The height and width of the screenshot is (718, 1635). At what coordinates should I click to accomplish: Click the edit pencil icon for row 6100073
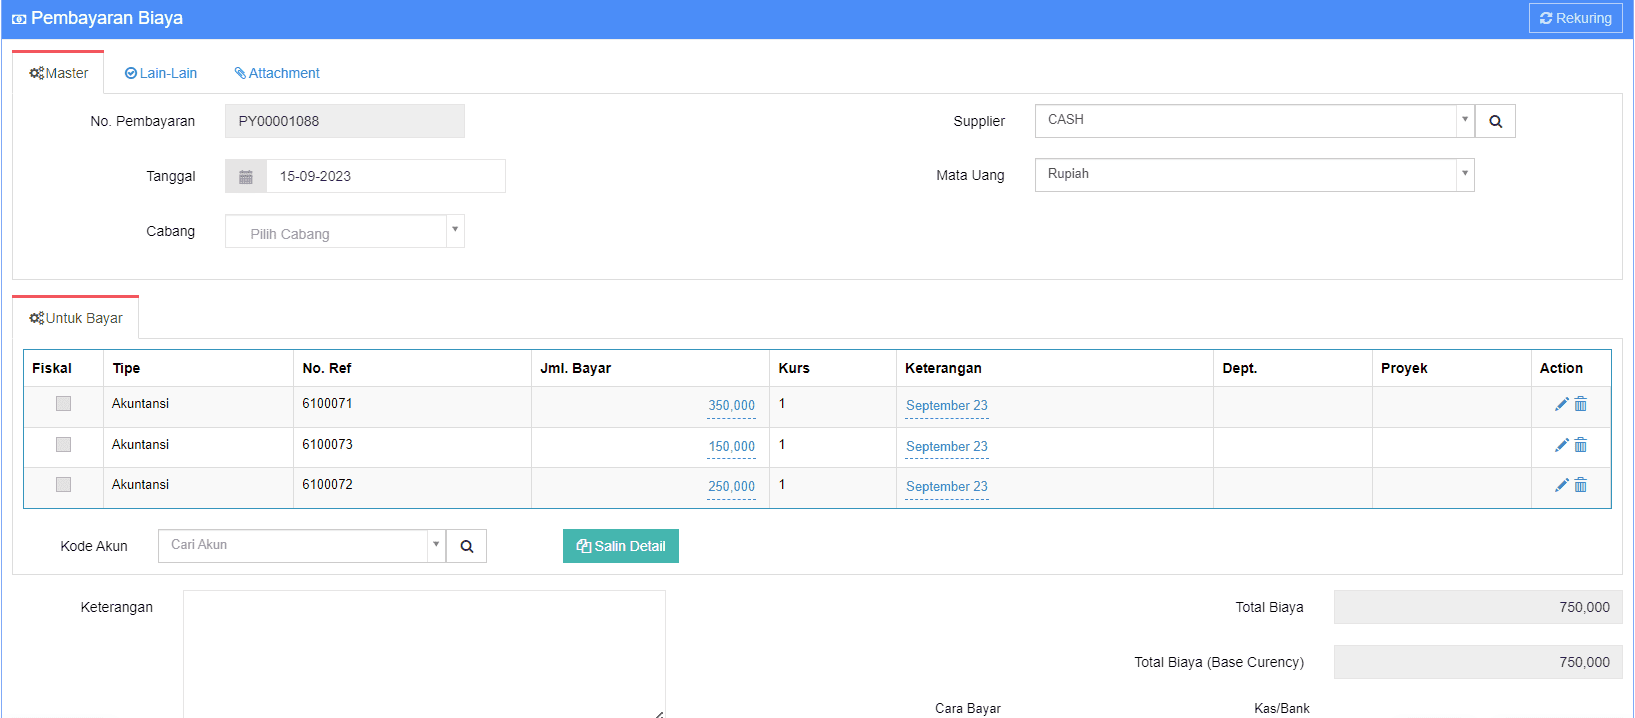[x=1561, y=445]
